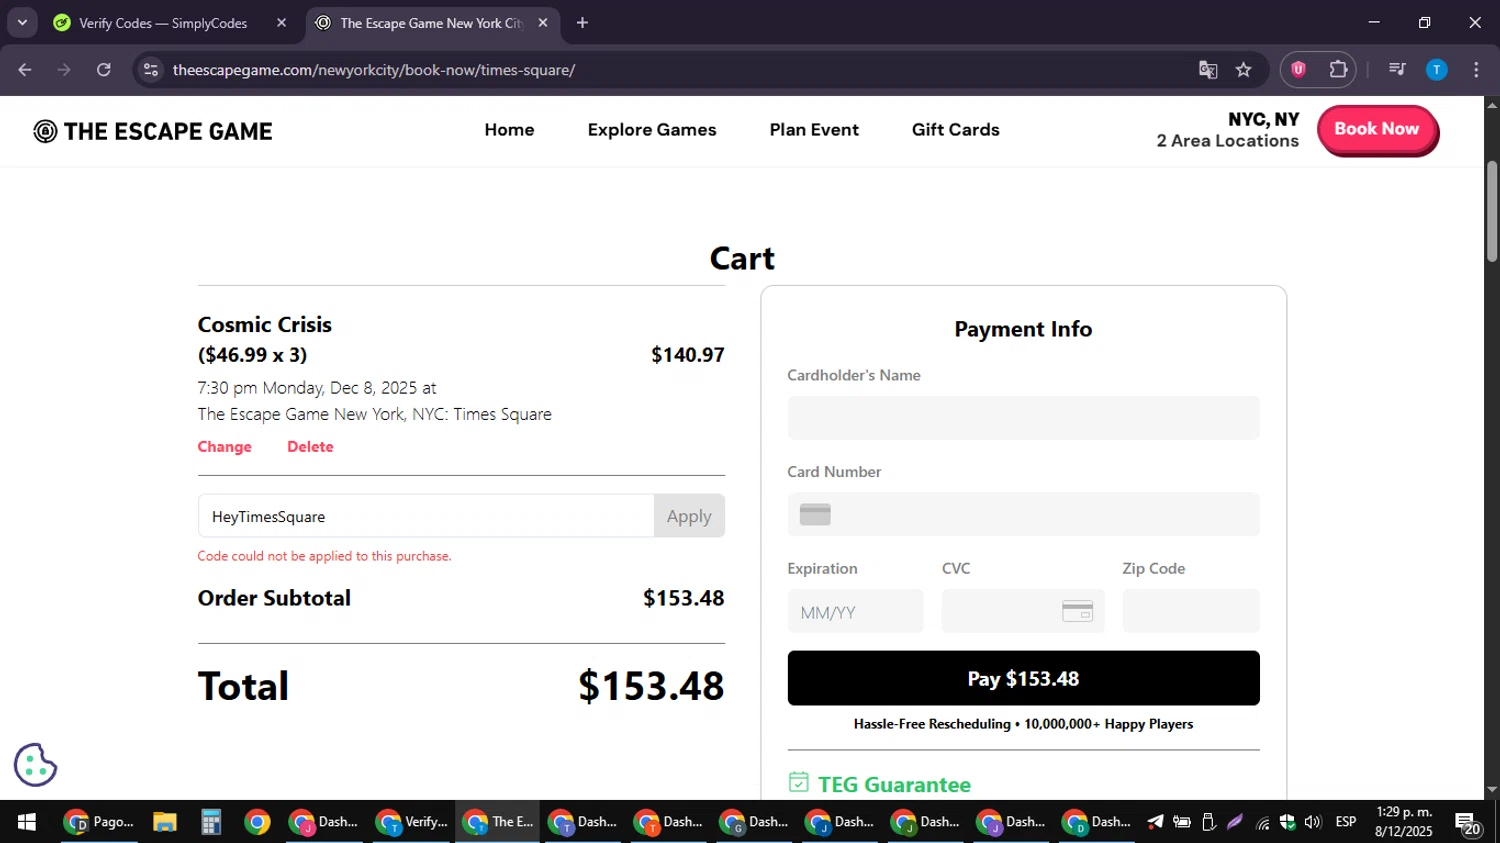Reload the current page

pos(104,70)
